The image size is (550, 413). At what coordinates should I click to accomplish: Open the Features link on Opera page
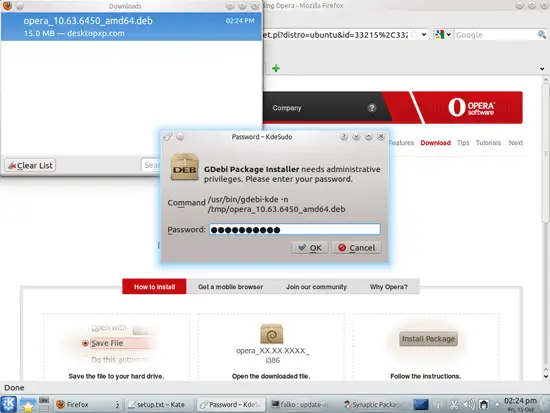[x=401, y=143]
